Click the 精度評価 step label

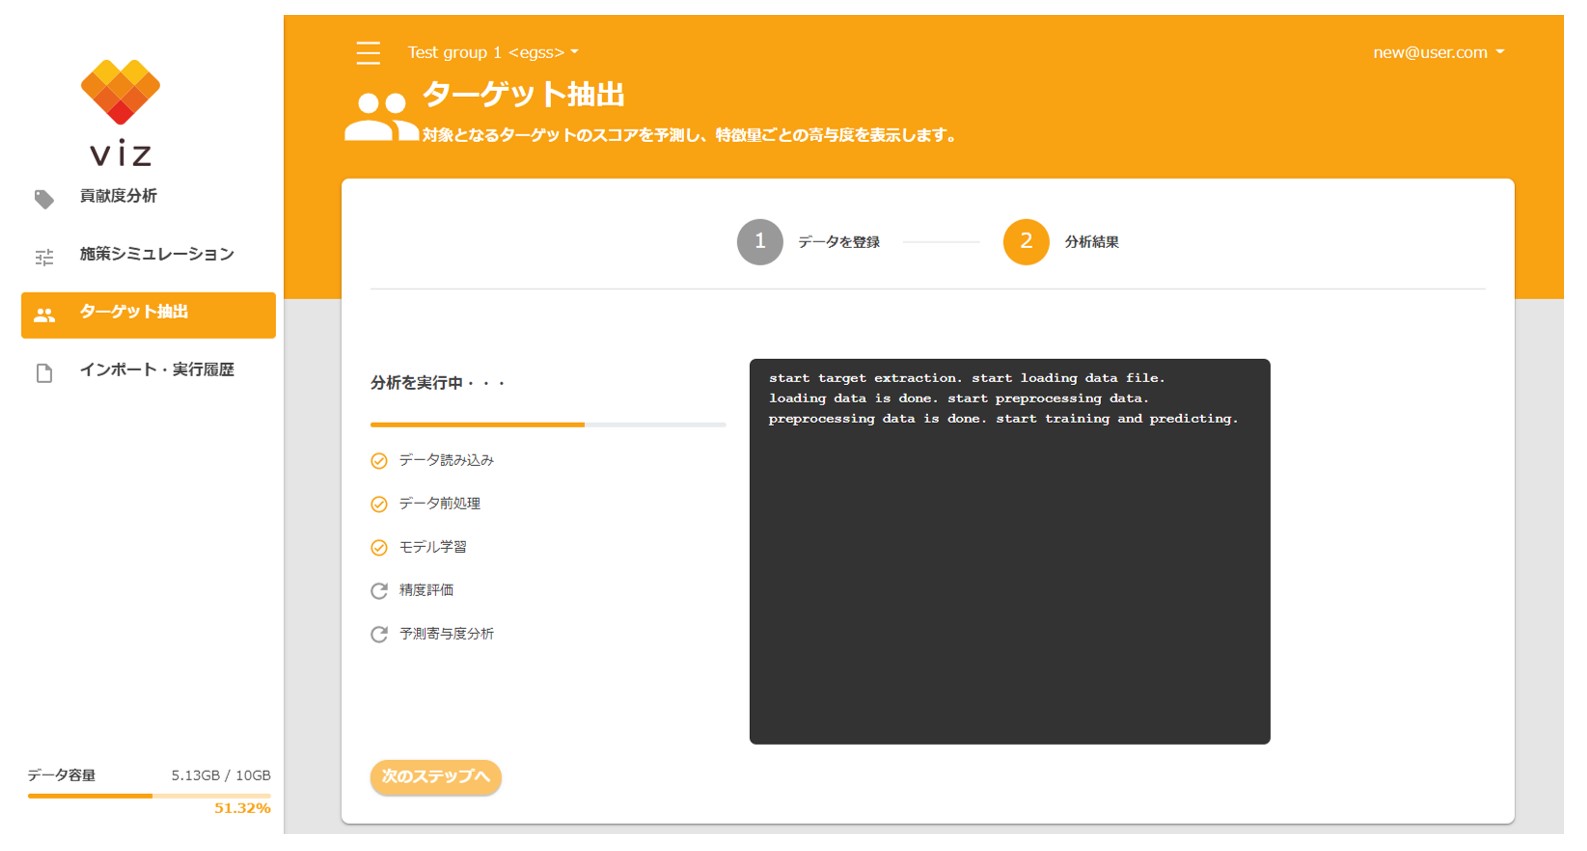click(x=427, y=590)
